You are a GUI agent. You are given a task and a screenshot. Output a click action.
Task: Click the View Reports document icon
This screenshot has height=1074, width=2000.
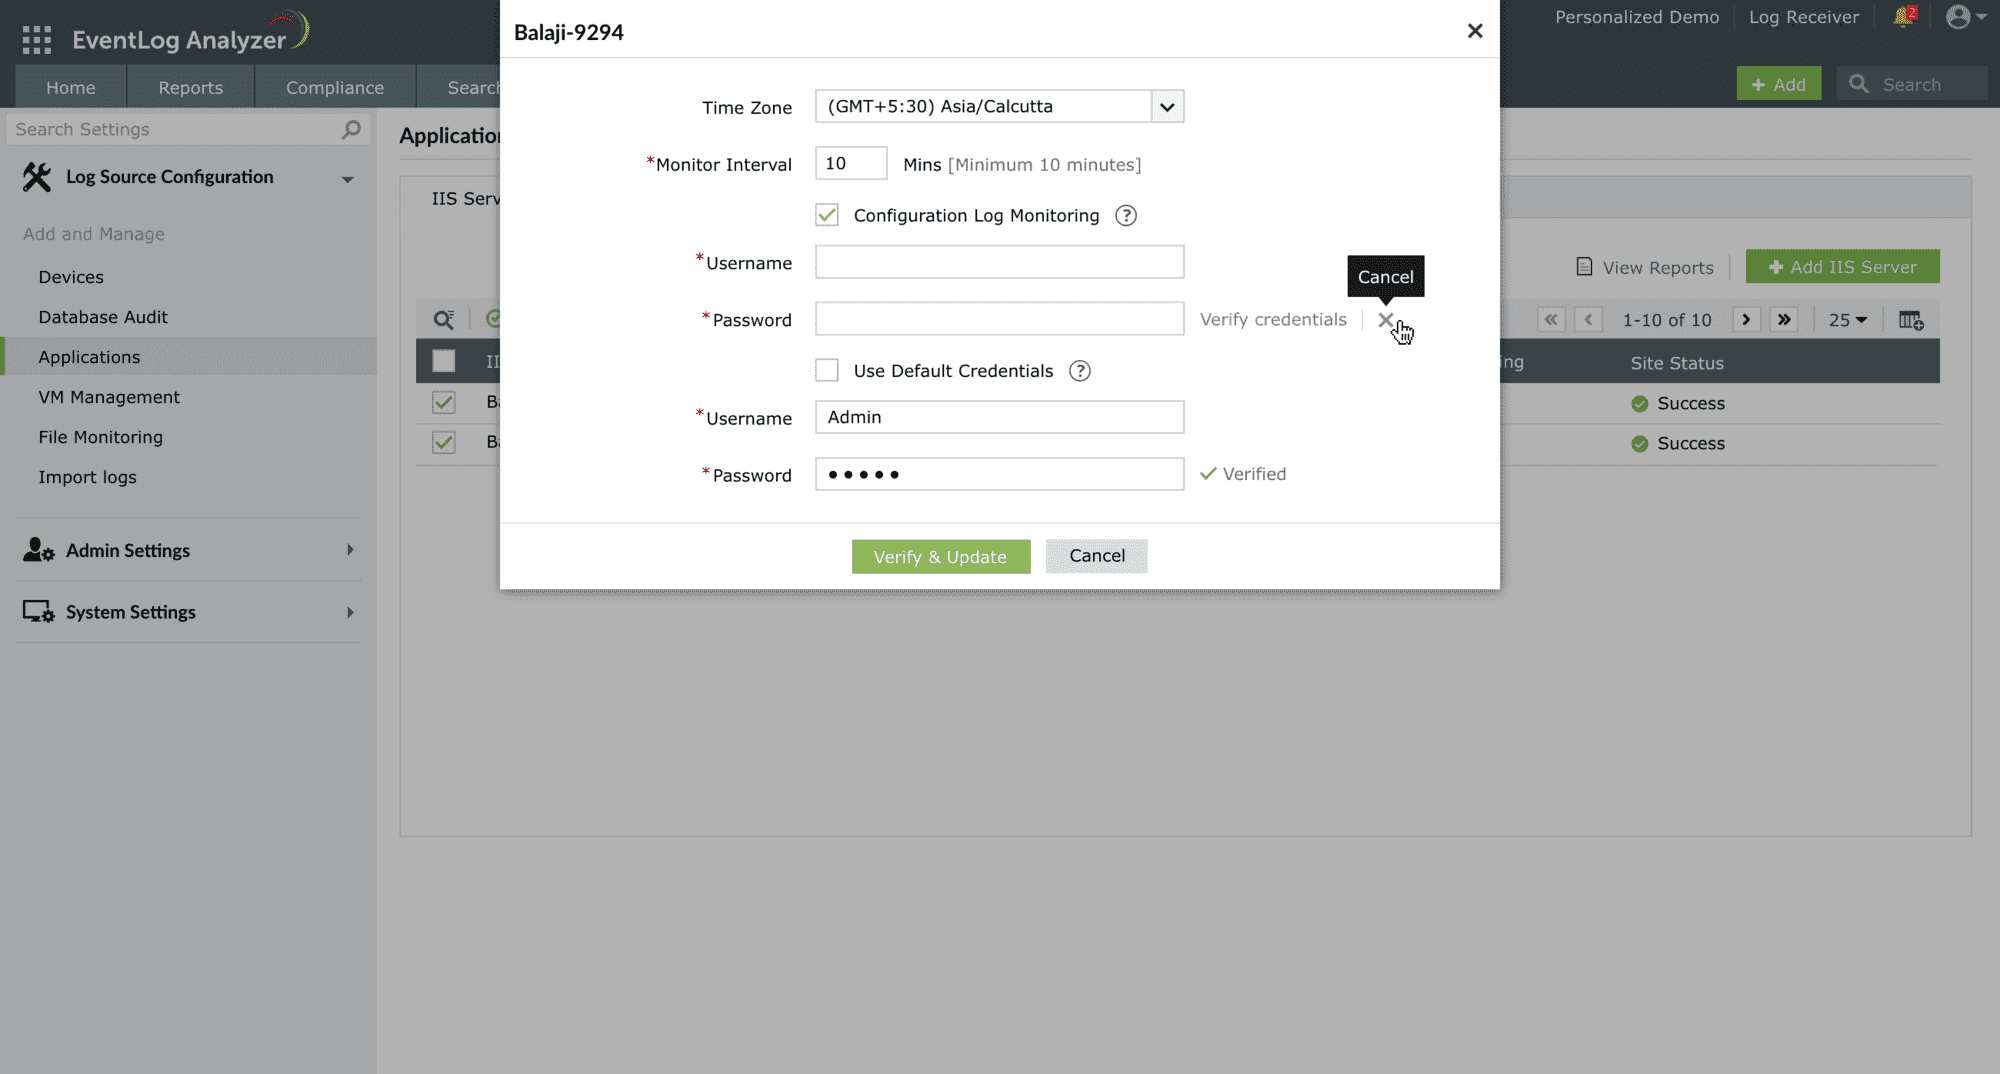[x=1584, y=267]
